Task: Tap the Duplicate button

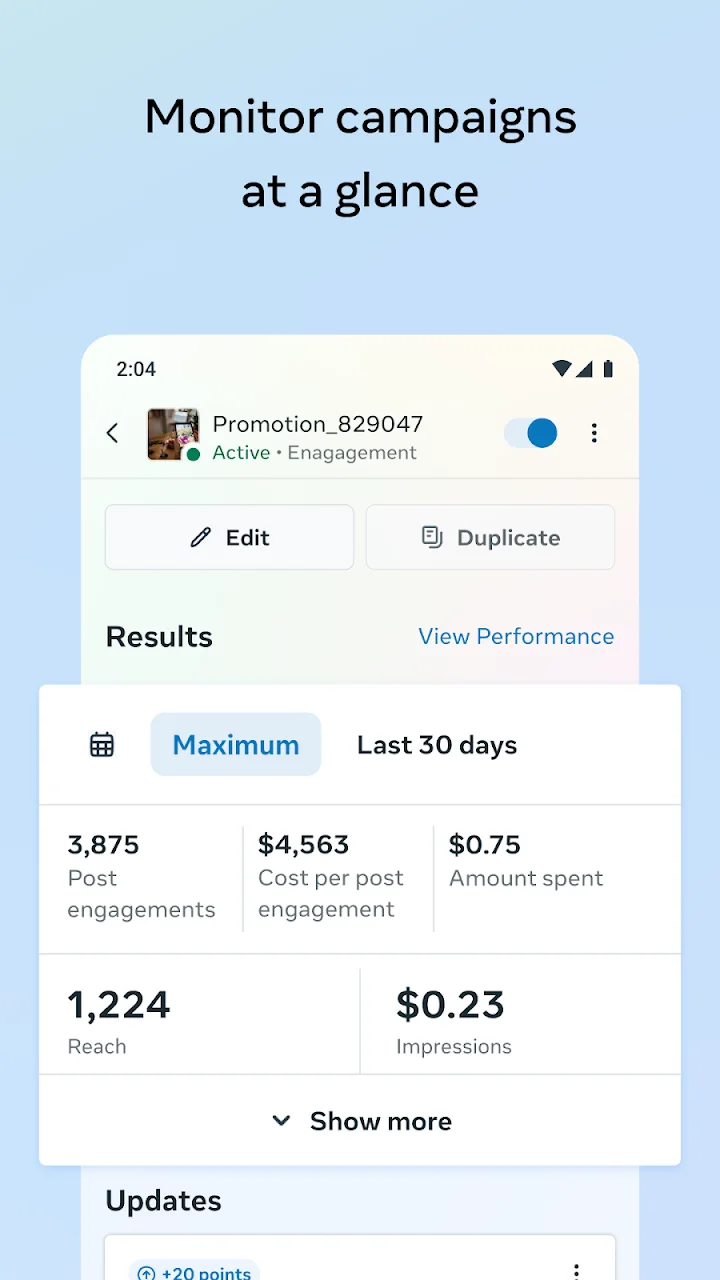Action: click(490, 537)
